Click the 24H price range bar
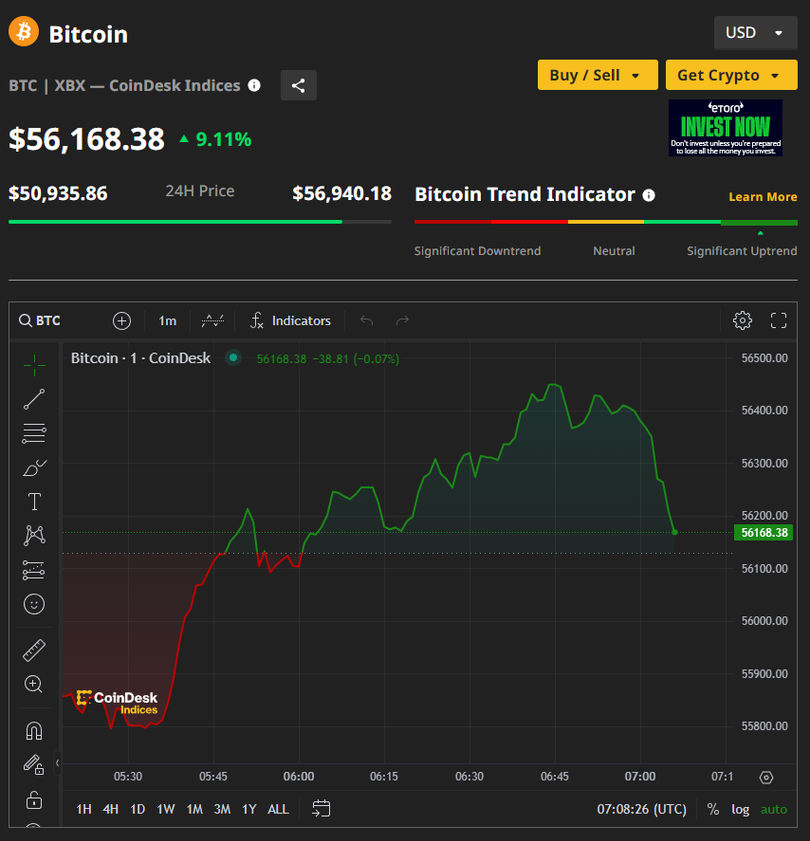 pyautogui.click(x=200, y=221)
